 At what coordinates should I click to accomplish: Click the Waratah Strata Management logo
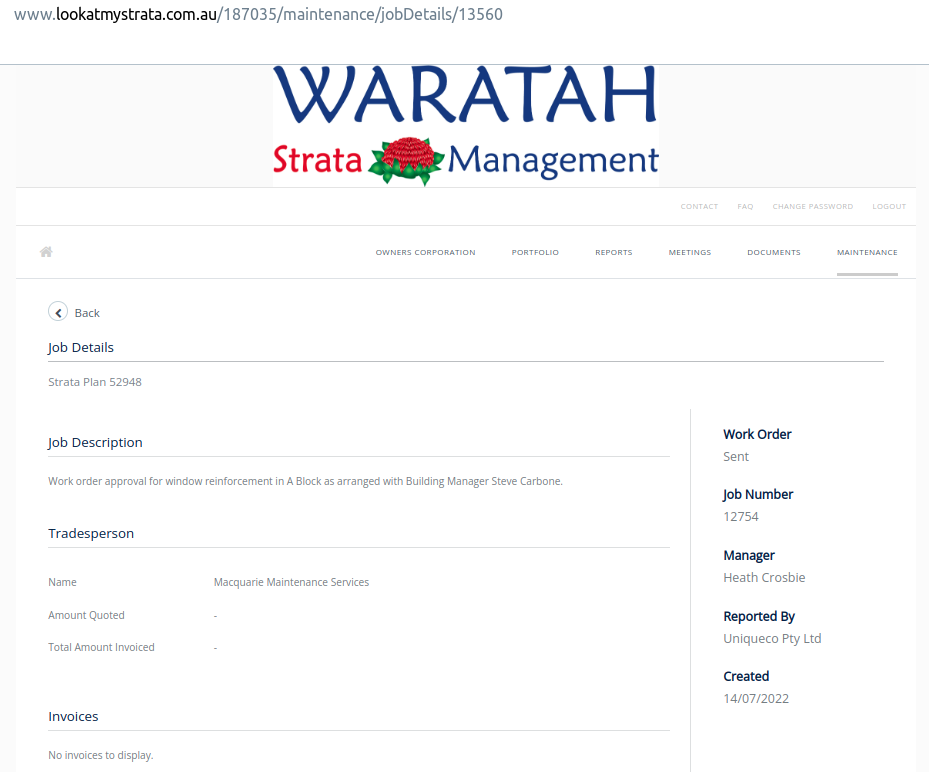coord(466,126)
